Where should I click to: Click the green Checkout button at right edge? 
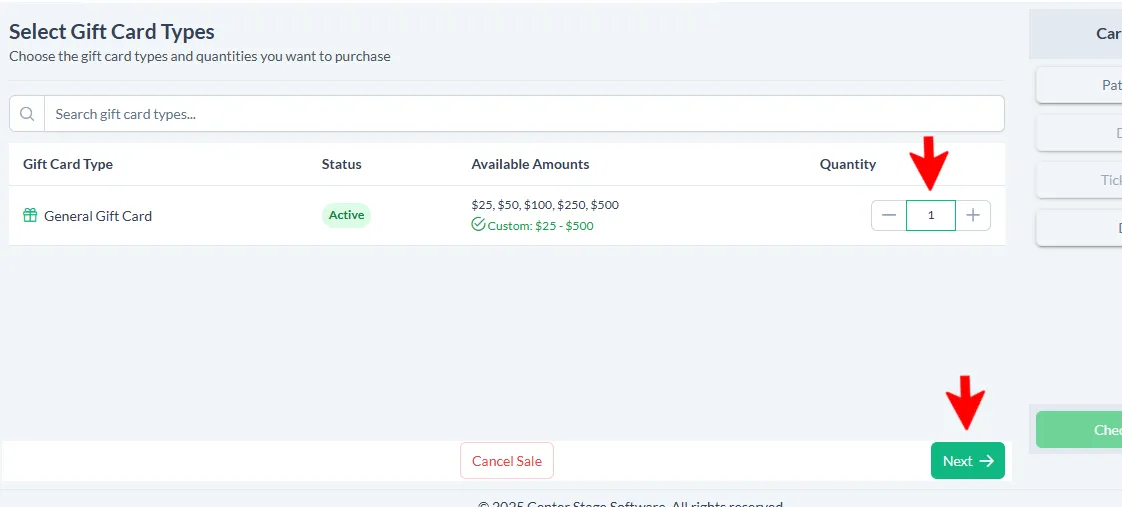click(1079, 430)
